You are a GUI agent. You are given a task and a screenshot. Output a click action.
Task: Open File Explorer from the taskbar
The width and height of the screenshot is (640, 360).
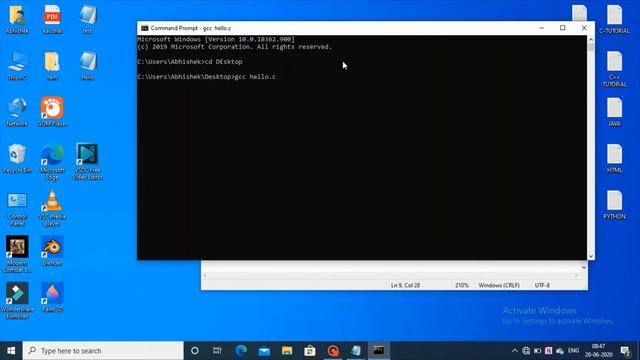pos(287,351)
